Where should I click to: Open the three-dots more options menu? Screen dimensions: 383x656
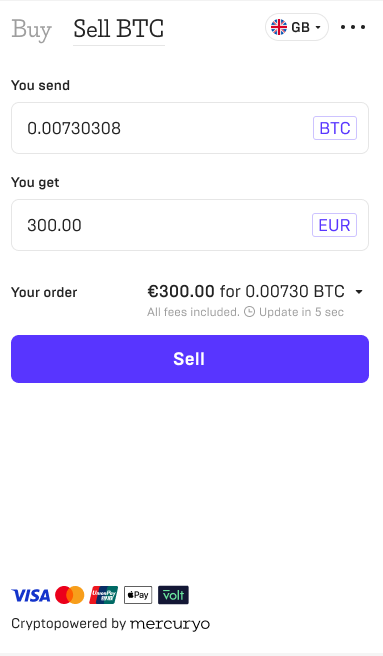point(353,27)
